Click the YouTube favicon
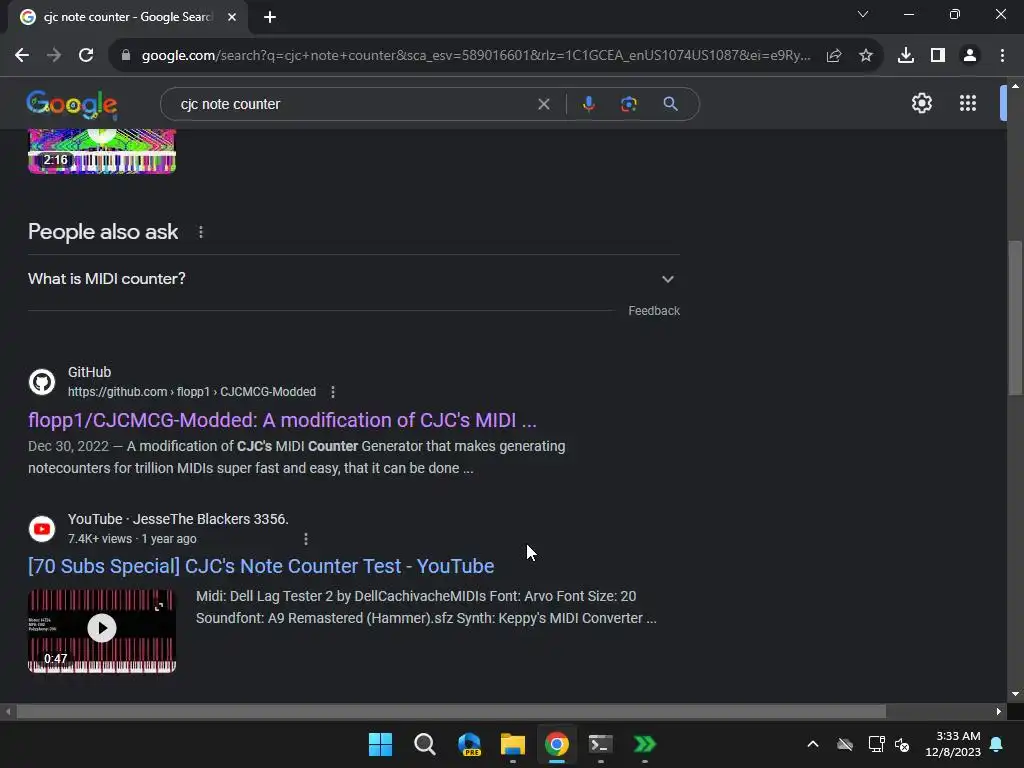Image resolution: width=1024 pixels, height=768 pixels. tap(42, 529)
